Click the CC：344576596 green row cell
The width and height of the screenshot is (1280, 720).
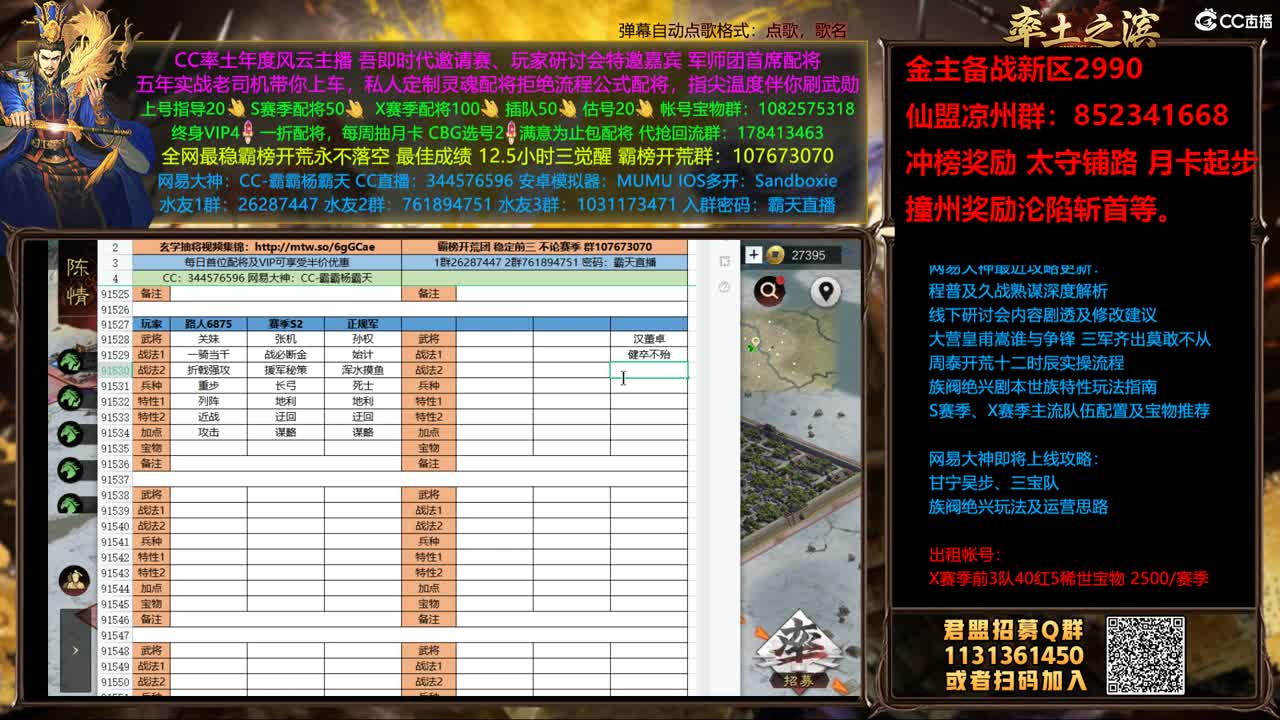click(x=267, y=278)
